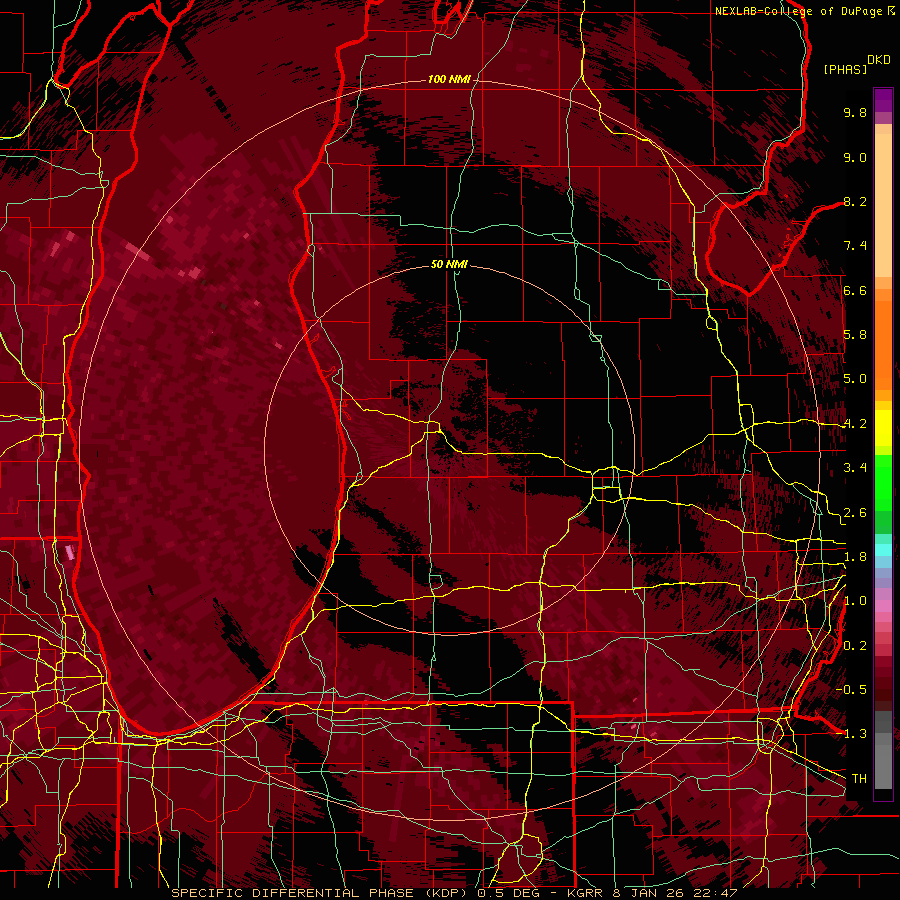Click the purple segment atop the color bar

pos(883,100)
